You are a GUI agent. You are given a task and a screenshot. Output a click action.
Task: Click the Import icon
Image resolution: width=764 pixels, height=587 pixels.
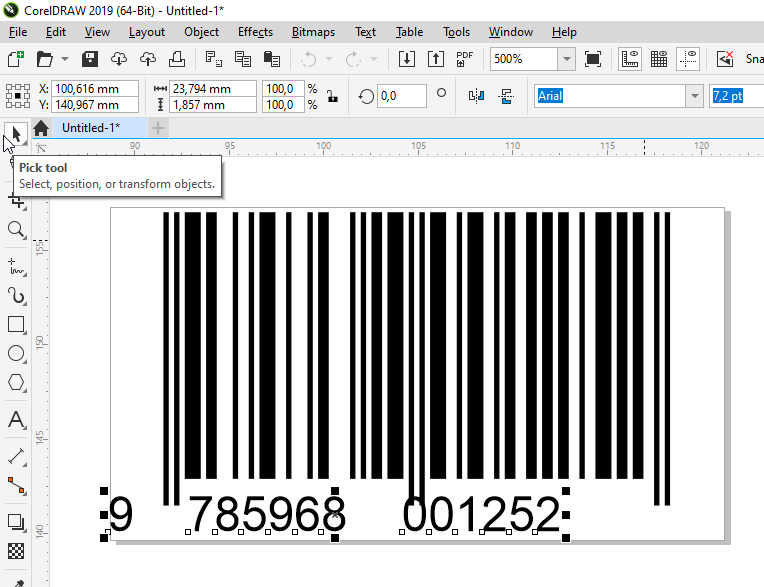click(x=407, y=59)
